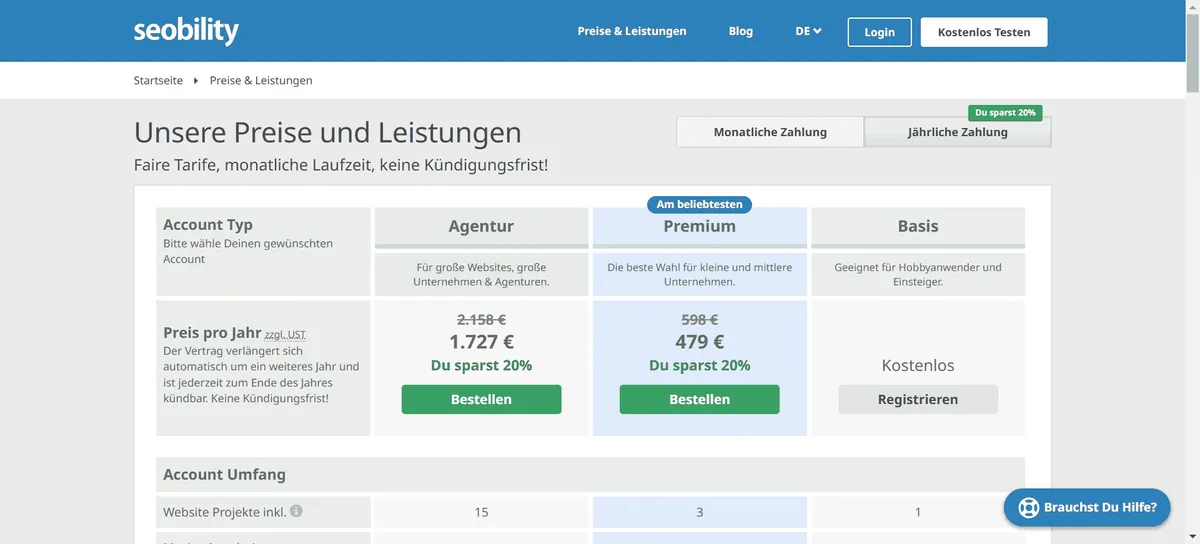This screenshot has width=1200, height=544.
Task: Open the Blog page in header
Action: coord(741,31)
